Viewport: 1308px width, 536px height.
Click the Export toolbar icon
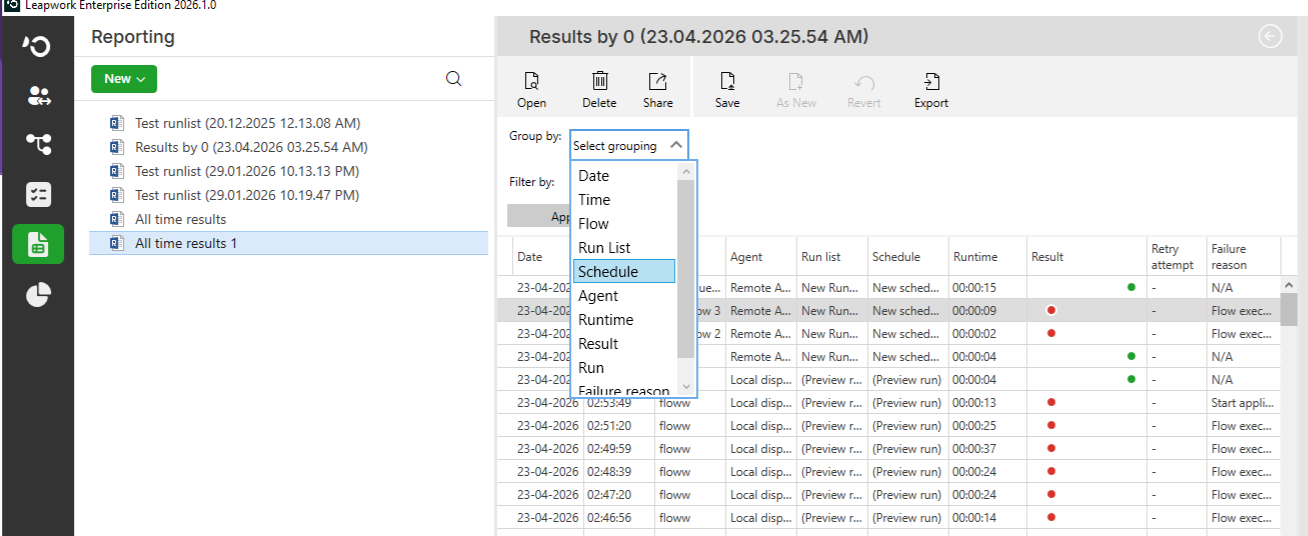point(931,90)
